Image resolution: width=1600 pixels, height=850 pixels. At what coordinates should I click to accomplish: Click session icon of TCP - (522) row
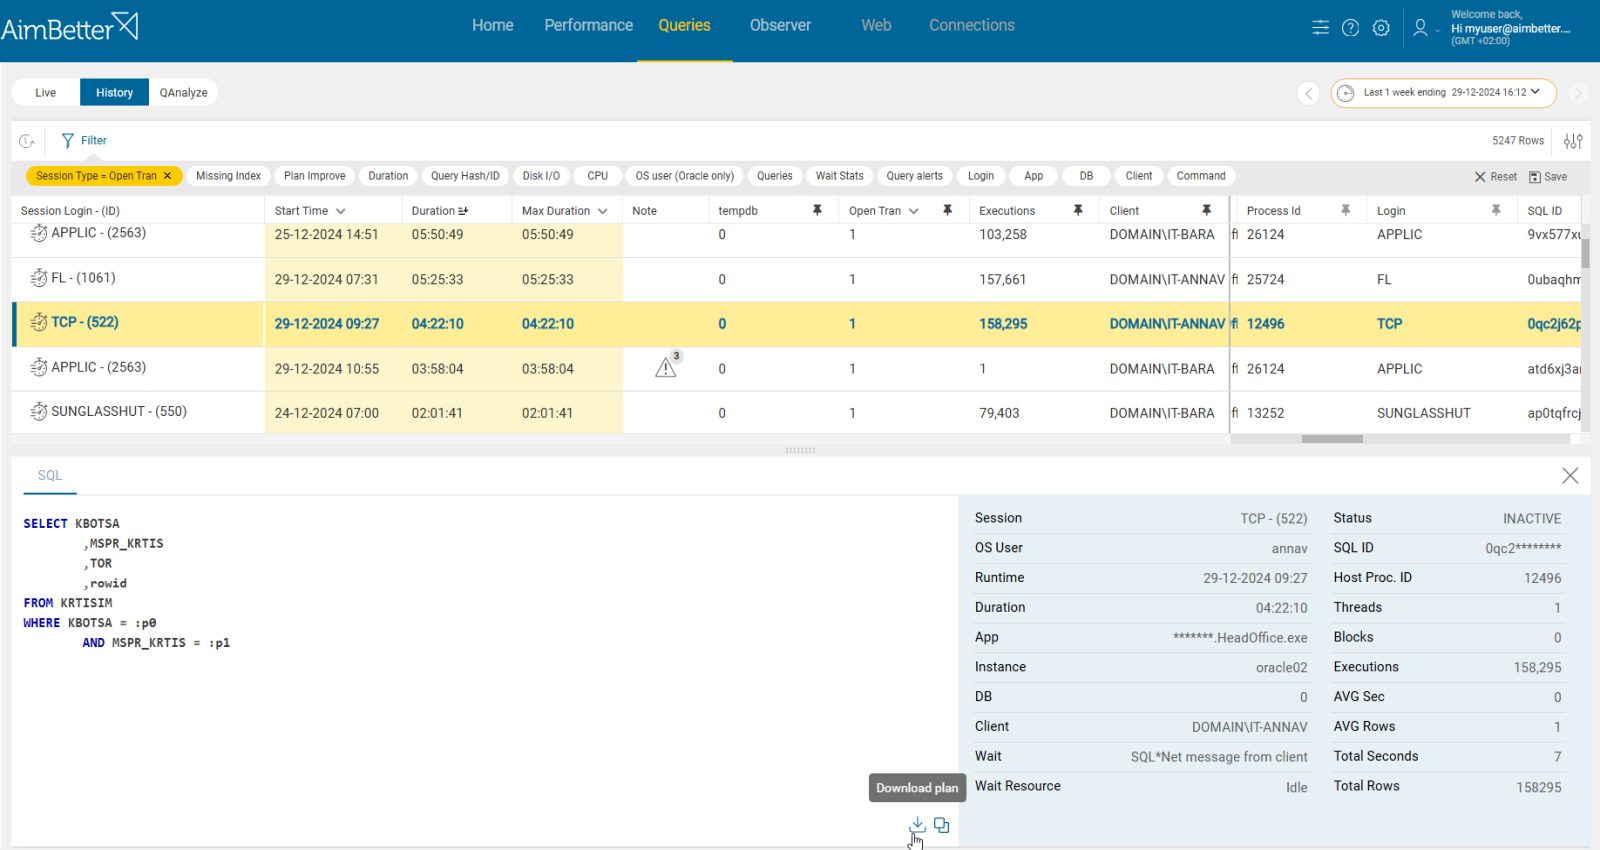39,322
